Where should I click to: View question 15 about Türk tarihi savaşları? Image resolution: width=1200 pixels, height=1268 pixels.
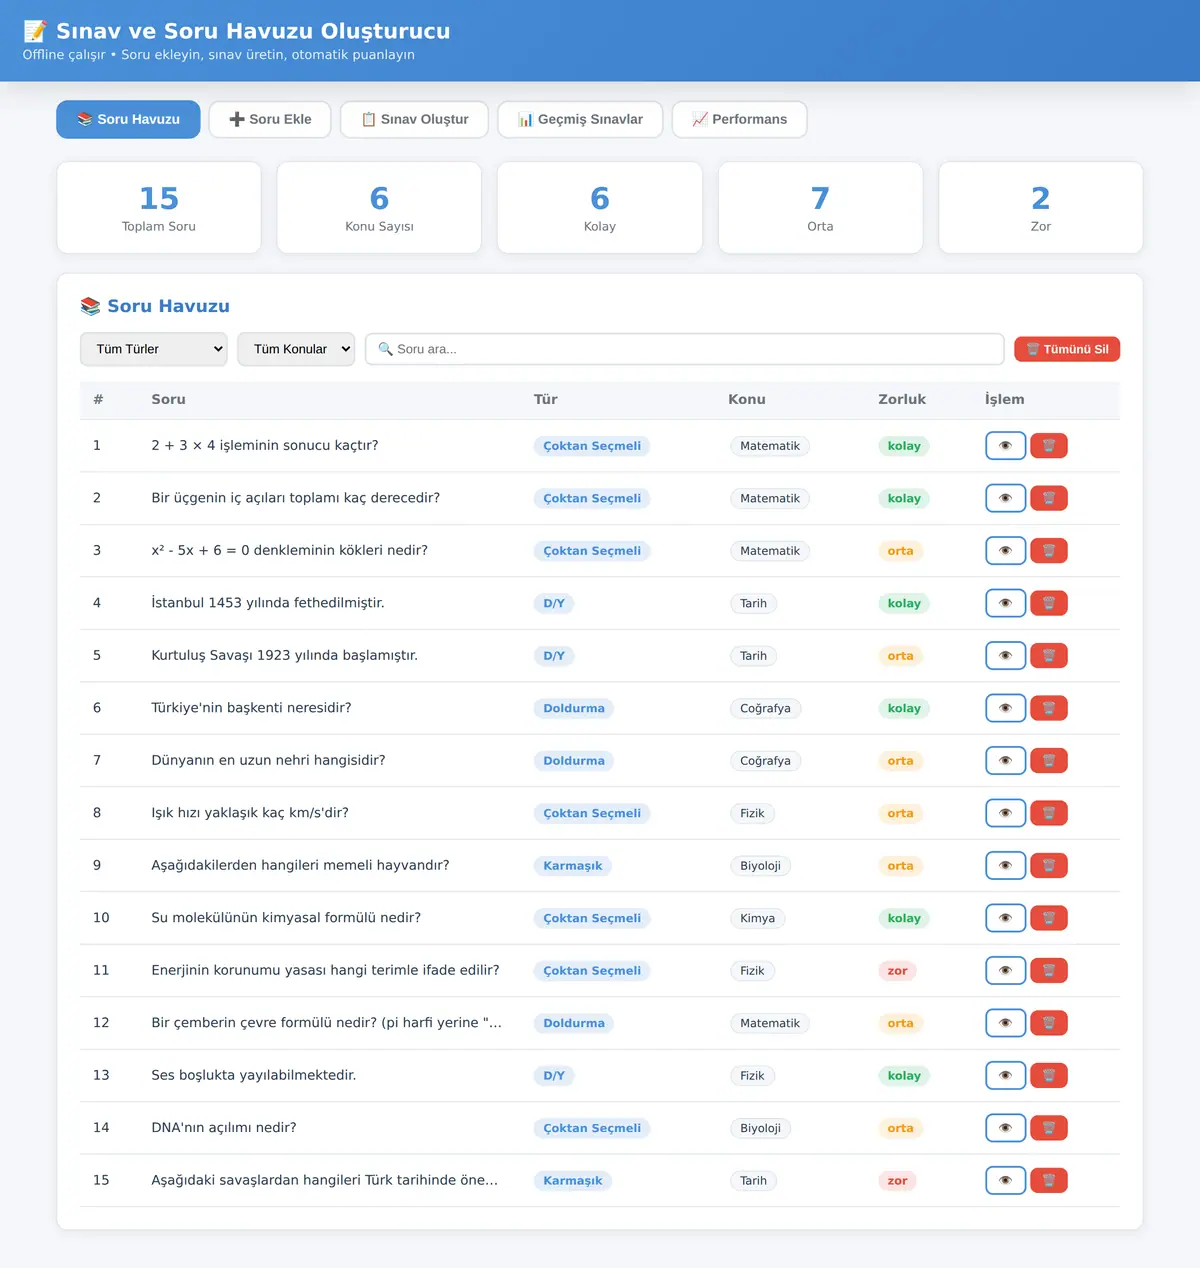point(1005,1181)
